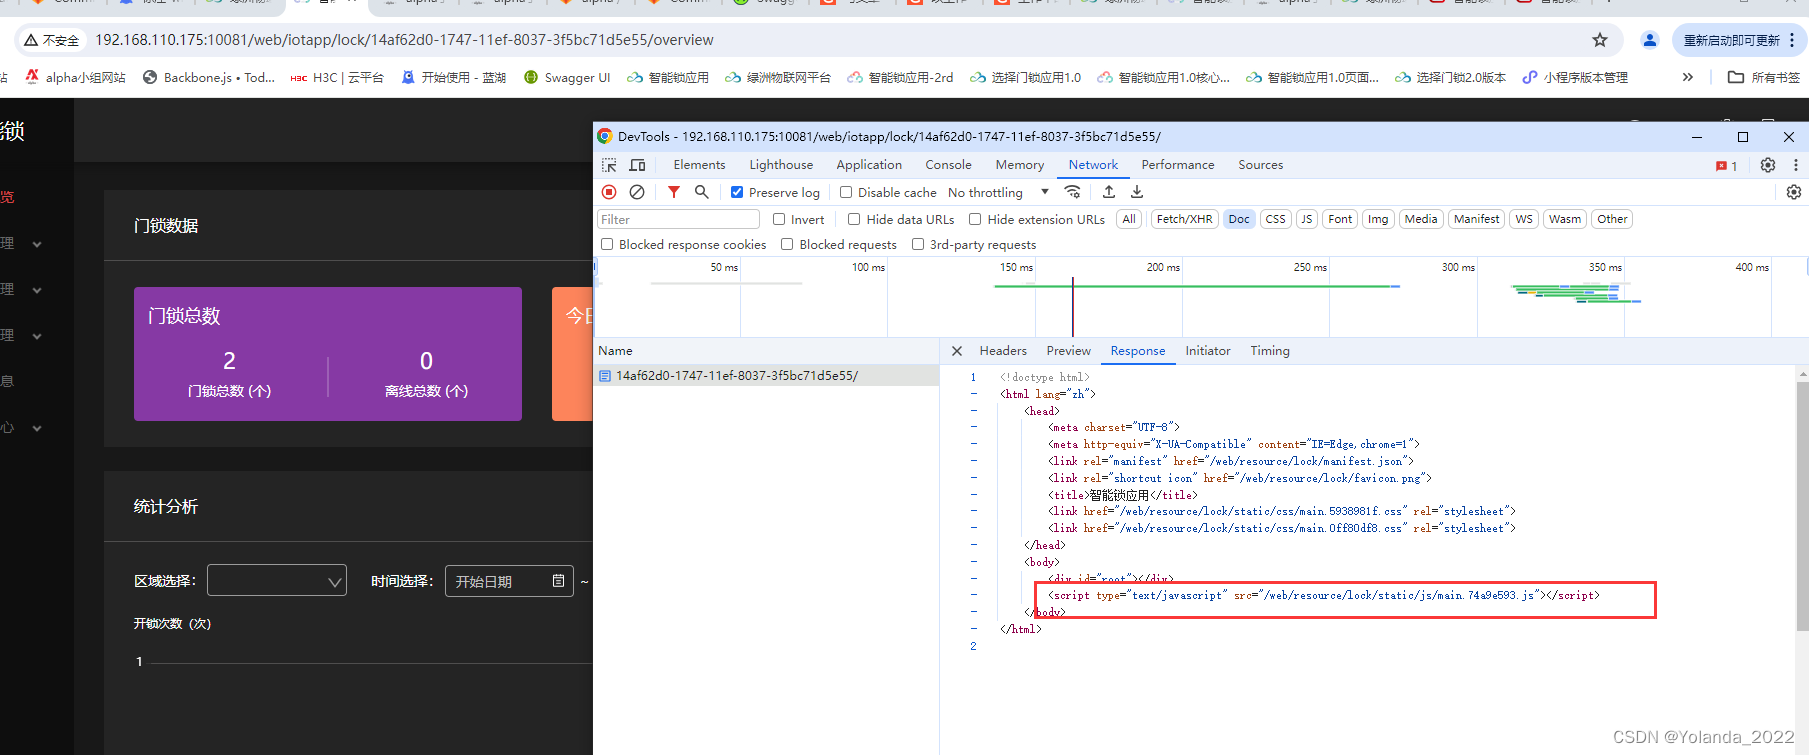Open DevTools more options kebab menu

[1795, 165]
